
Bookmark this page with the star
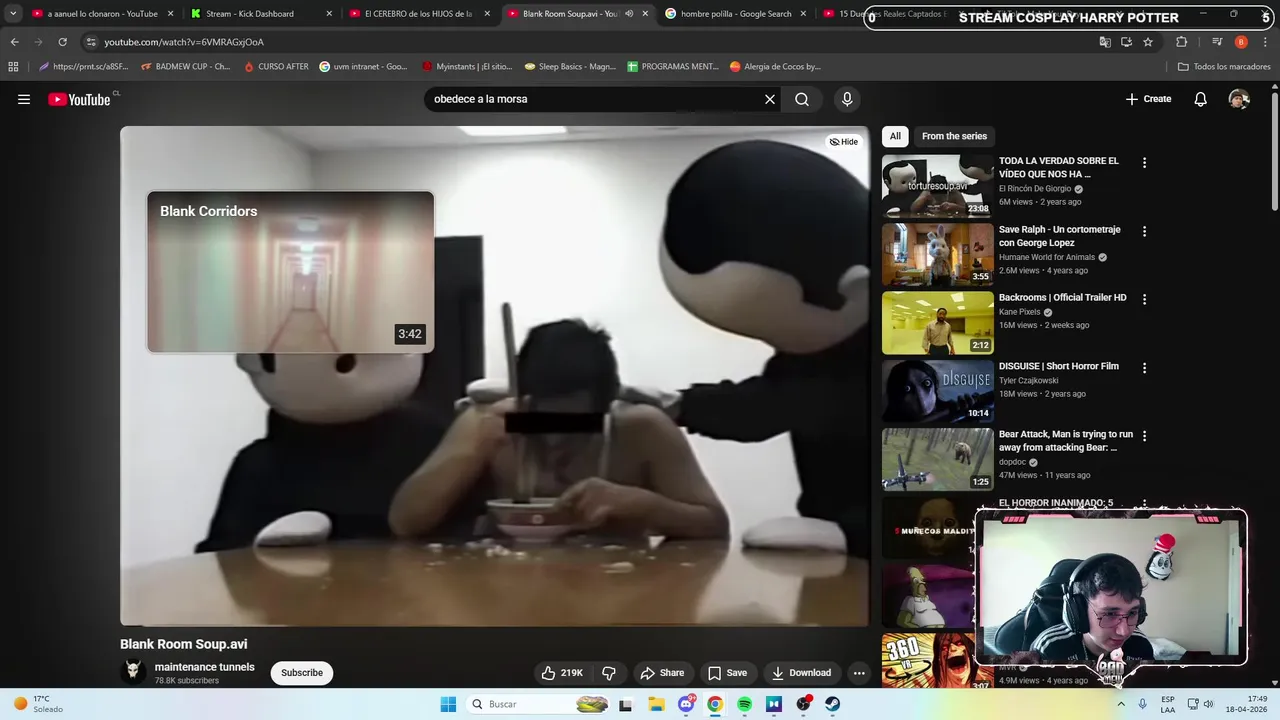coord(1148,42)
